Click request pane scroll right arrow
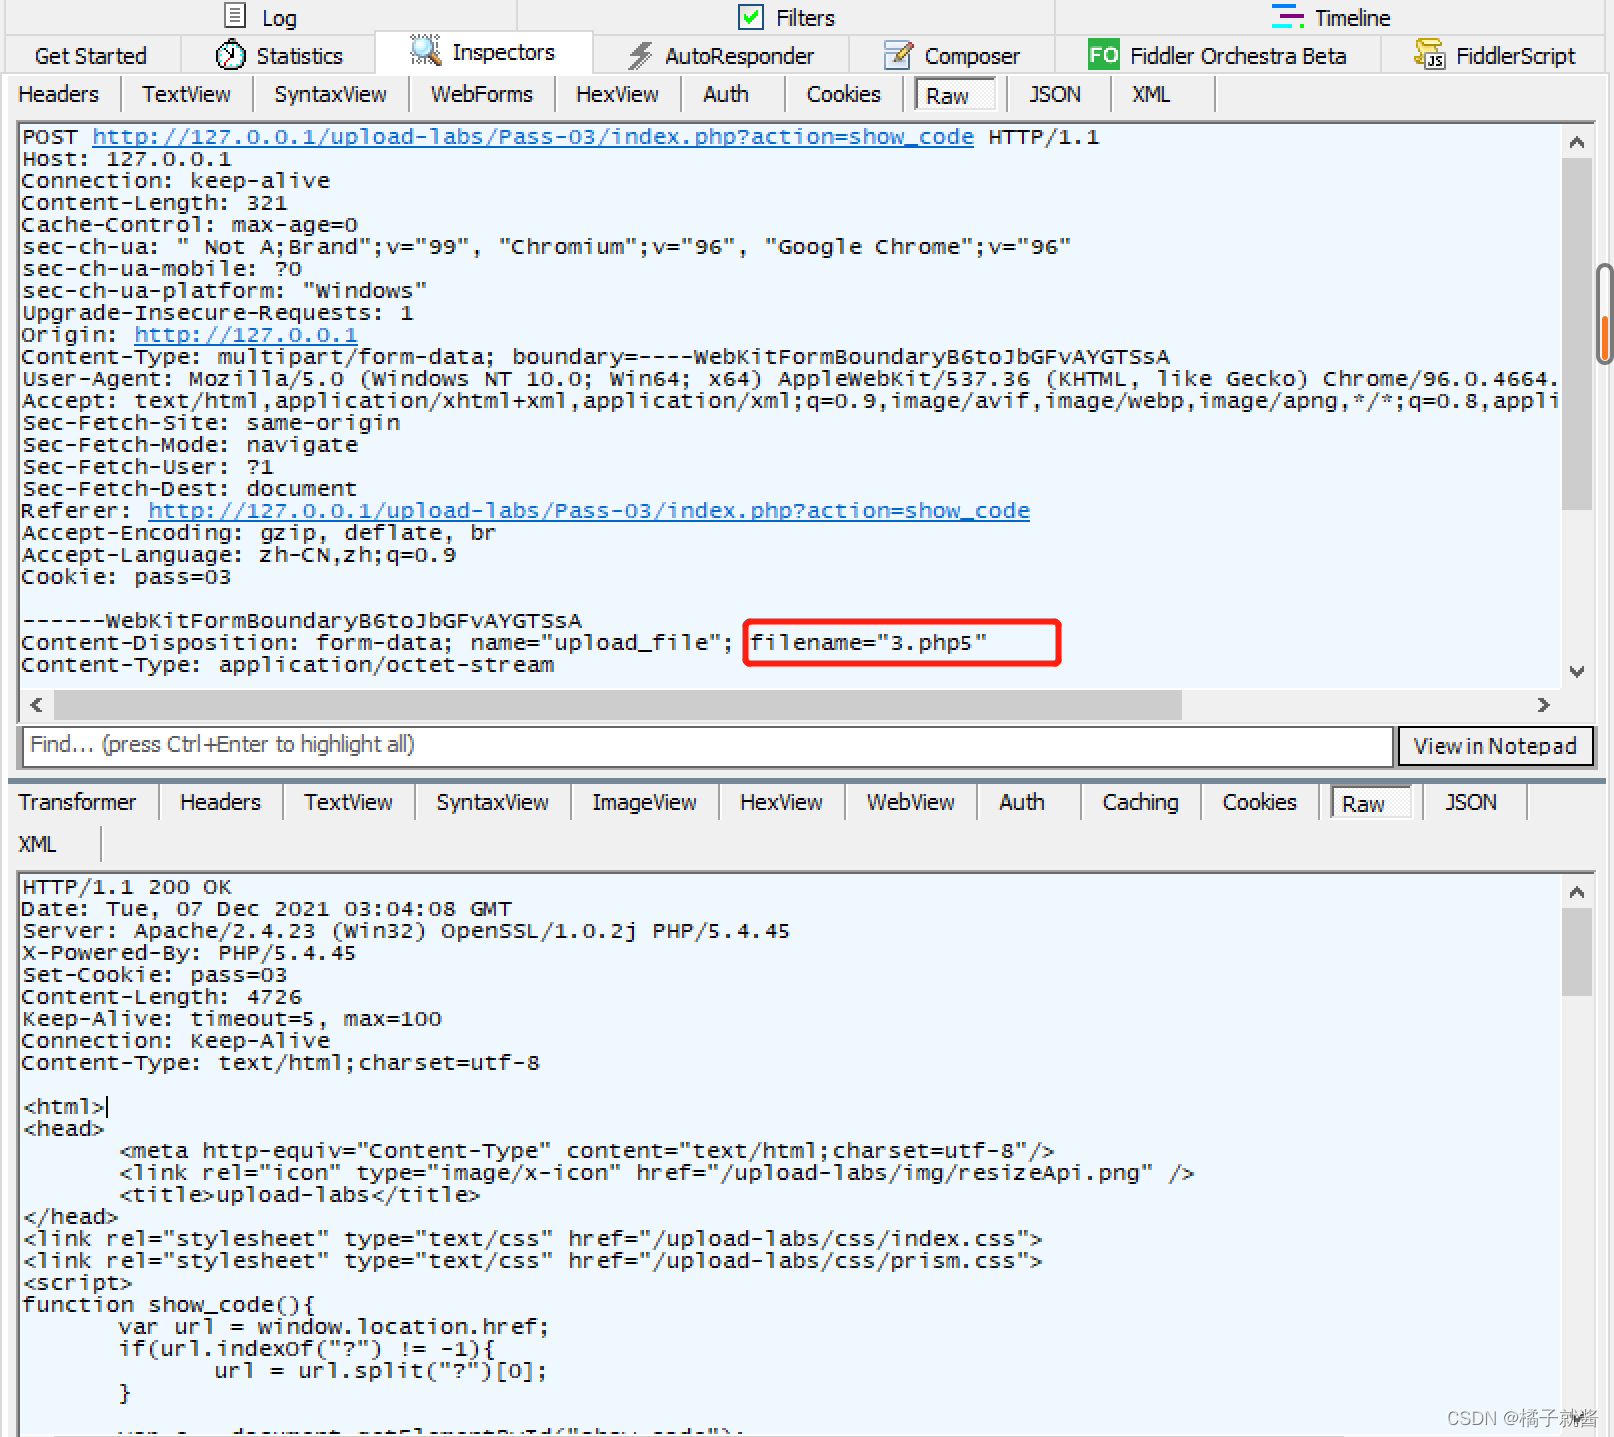The width and height of the screenshot is (1614, 1437). tap(1543, 705)
